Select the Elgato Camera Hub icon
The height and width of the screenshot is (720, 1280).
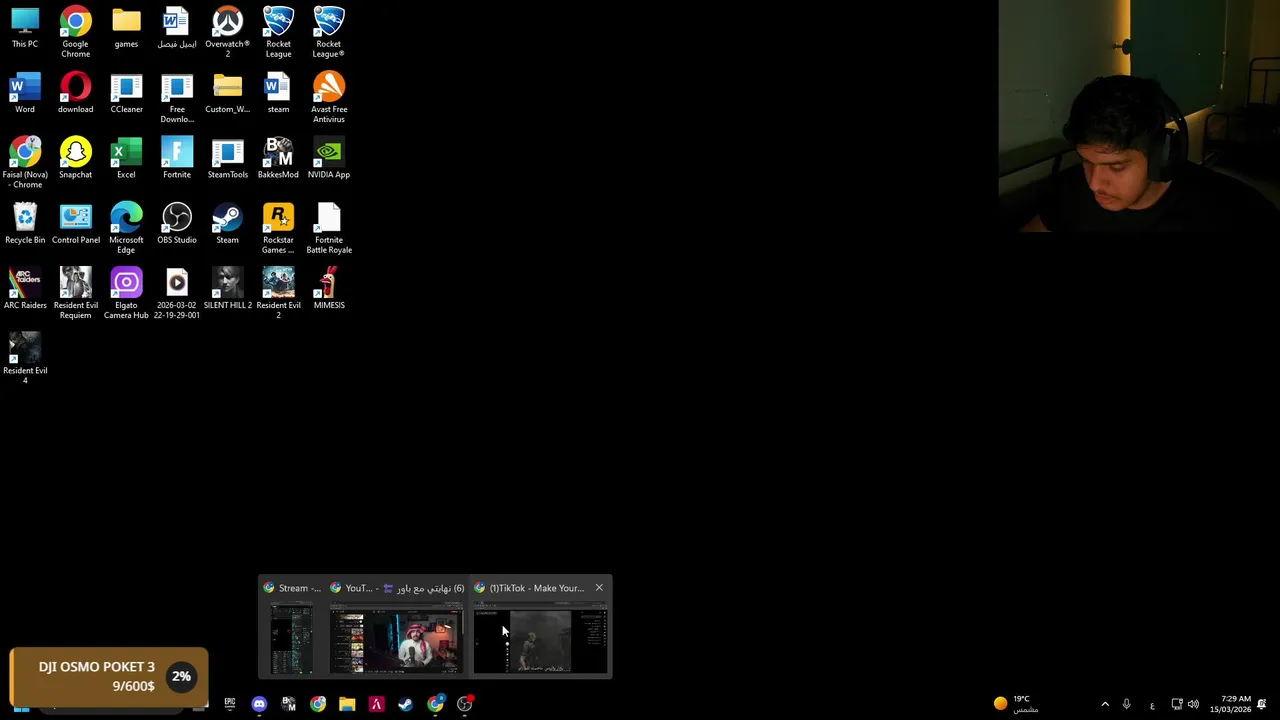click(126, 293)
